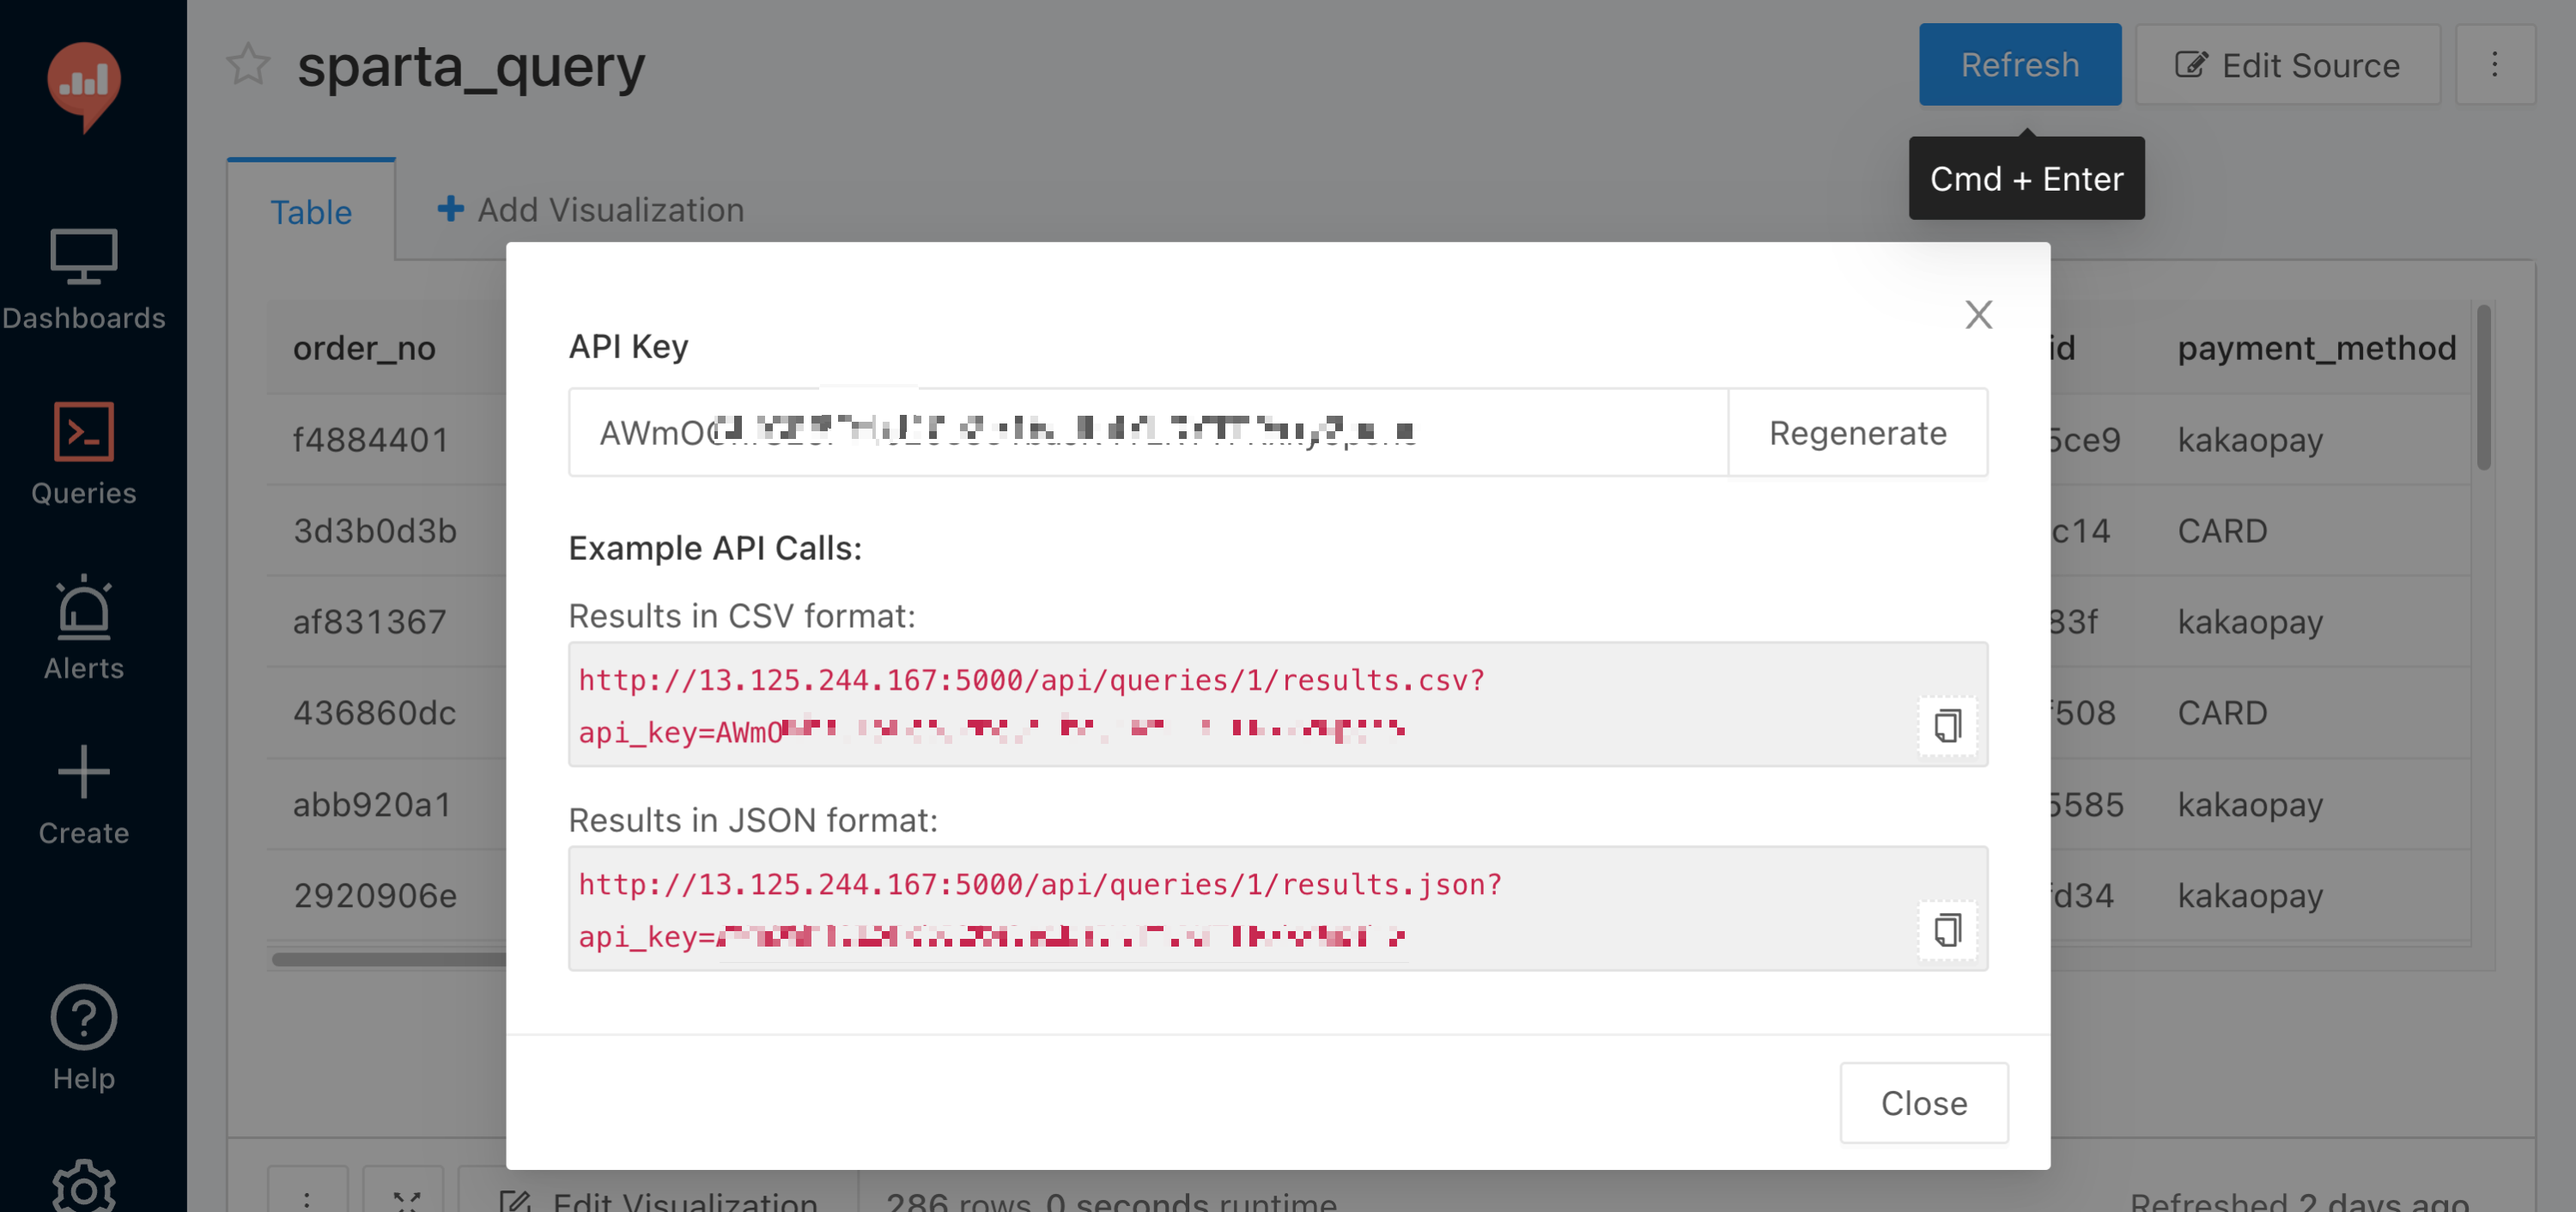Click the Refresh button
This screenshot has height=1212, width=2576.
click(2019, 65)
